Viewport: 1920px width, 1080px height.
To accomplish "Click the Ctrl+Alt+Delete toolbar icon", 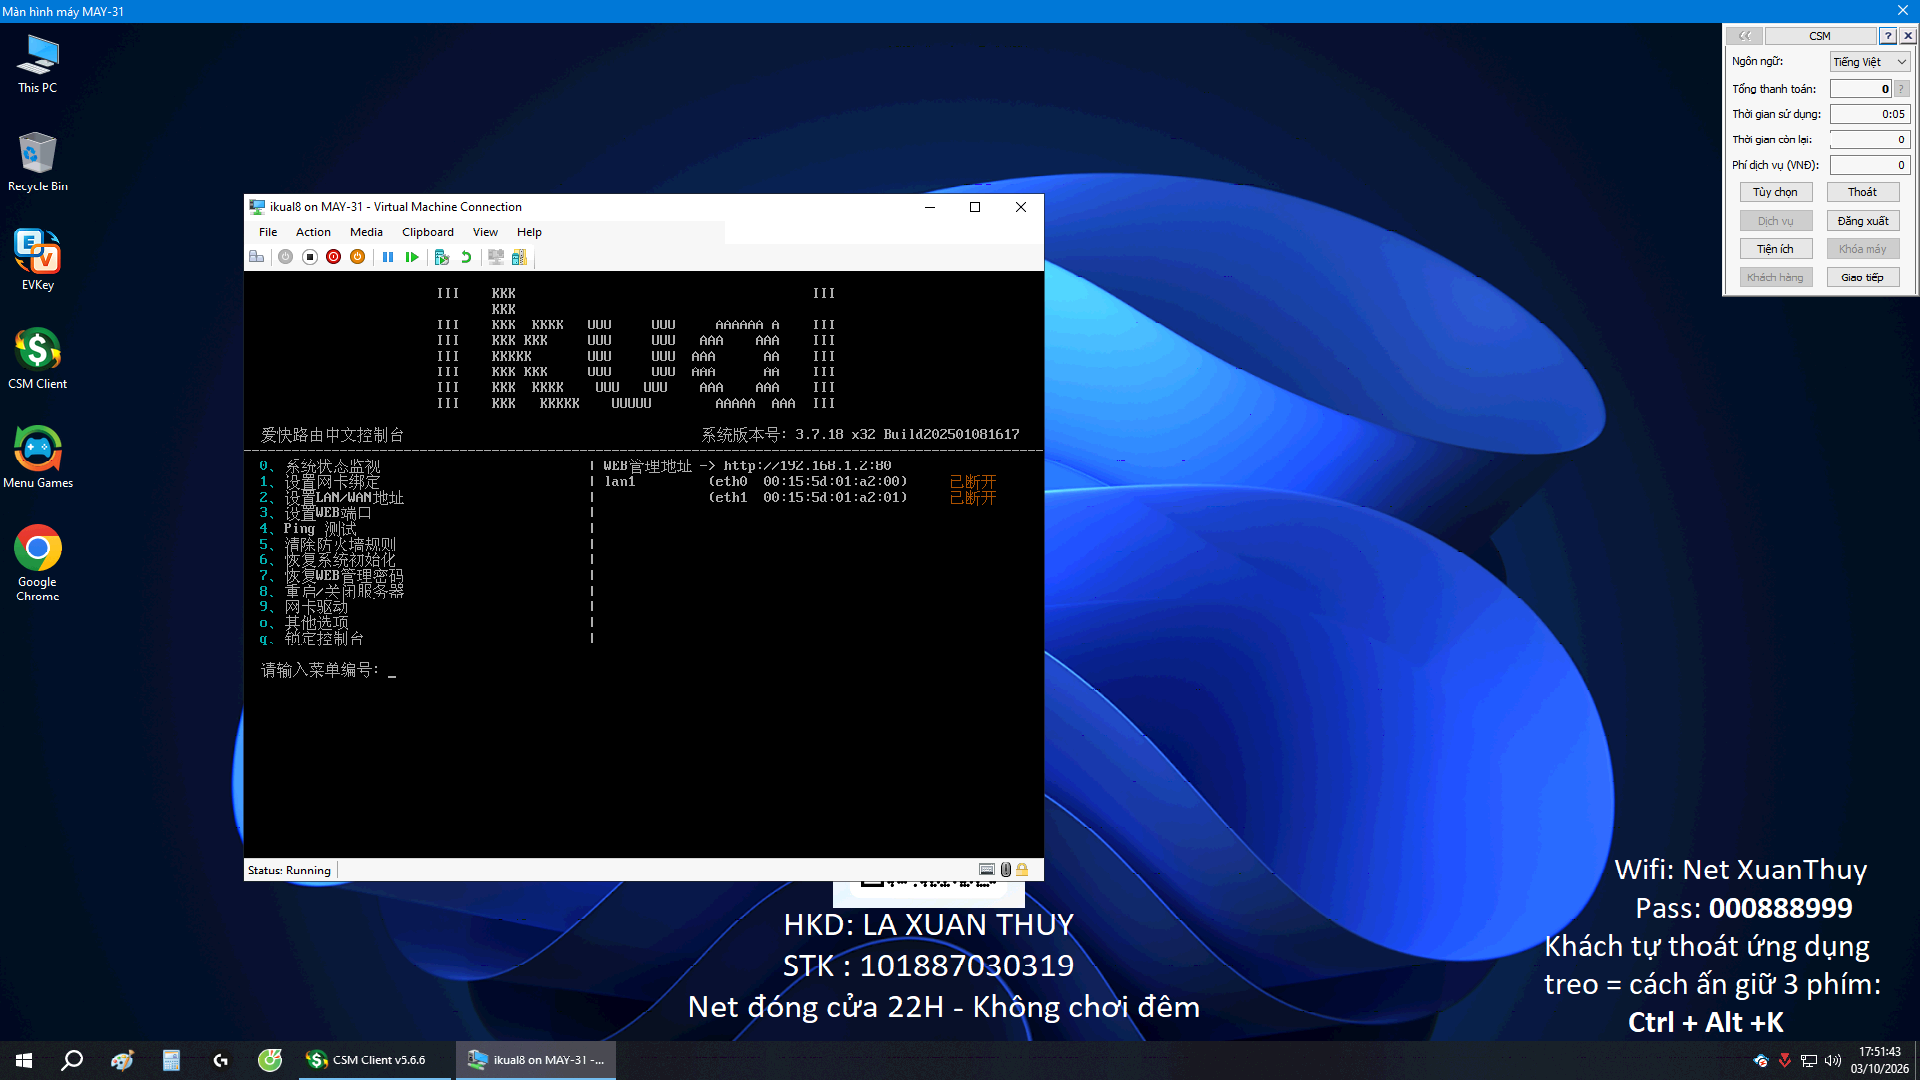I will point(257,257).
